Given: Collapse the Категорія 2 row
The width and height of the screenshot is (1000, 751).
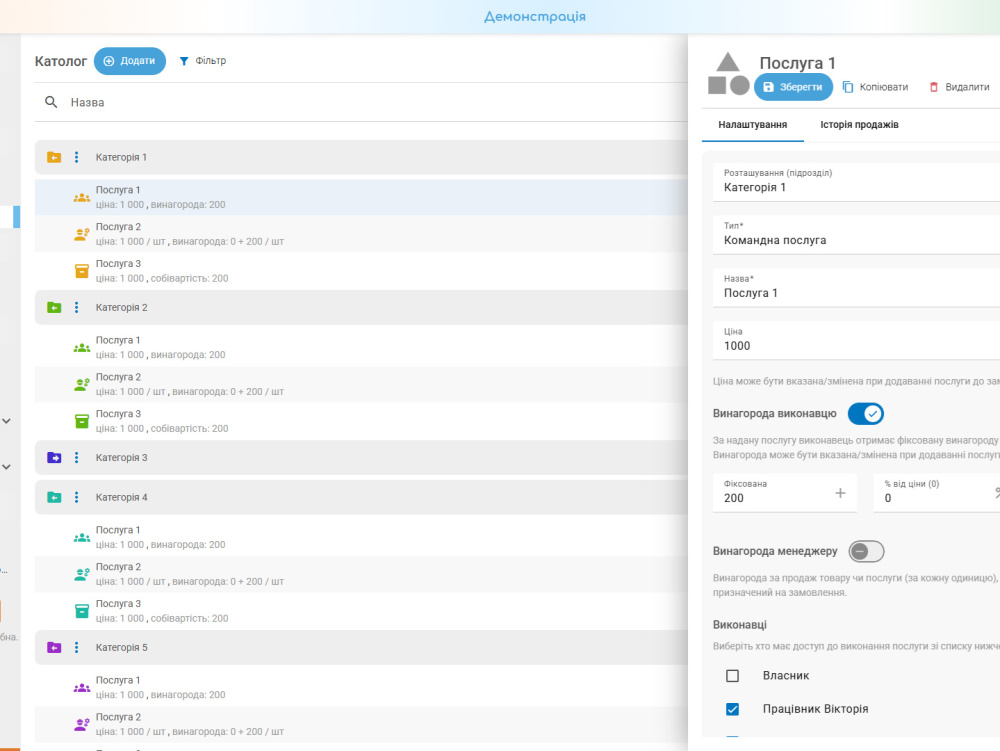Looking at the screenshot, I should (361, 307).
